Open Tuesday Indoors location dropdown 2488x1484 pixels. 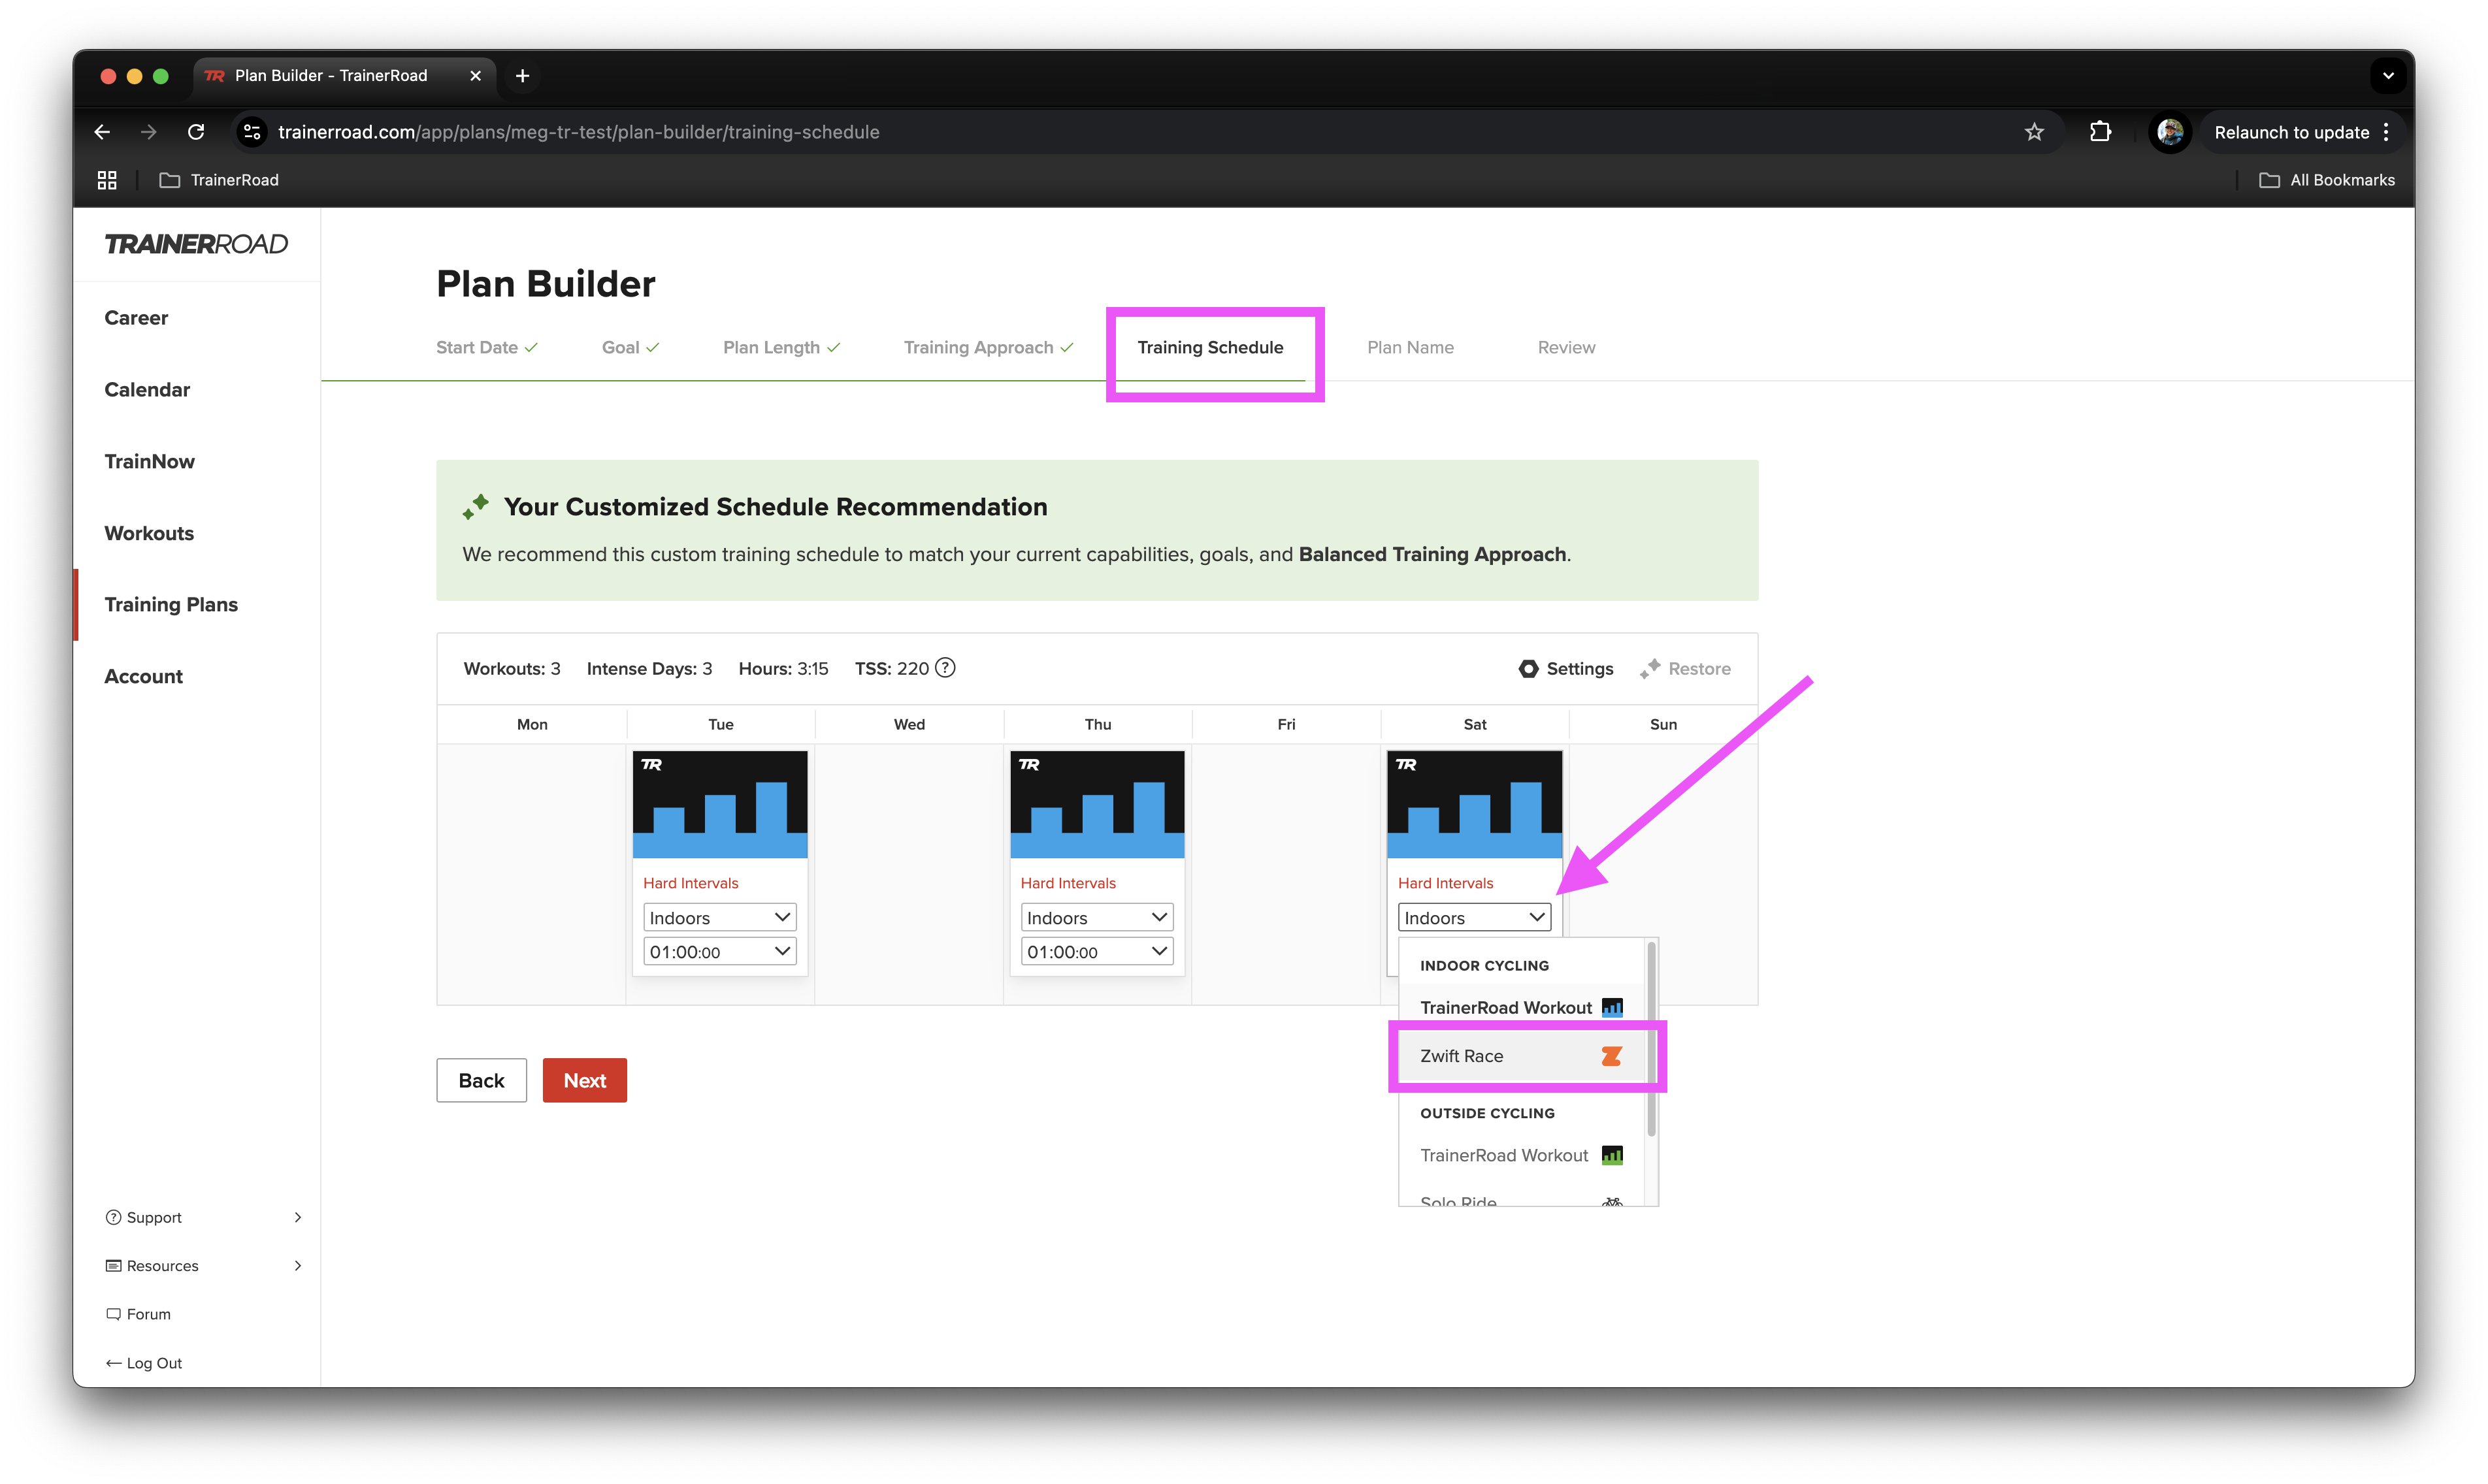(719, 918)
